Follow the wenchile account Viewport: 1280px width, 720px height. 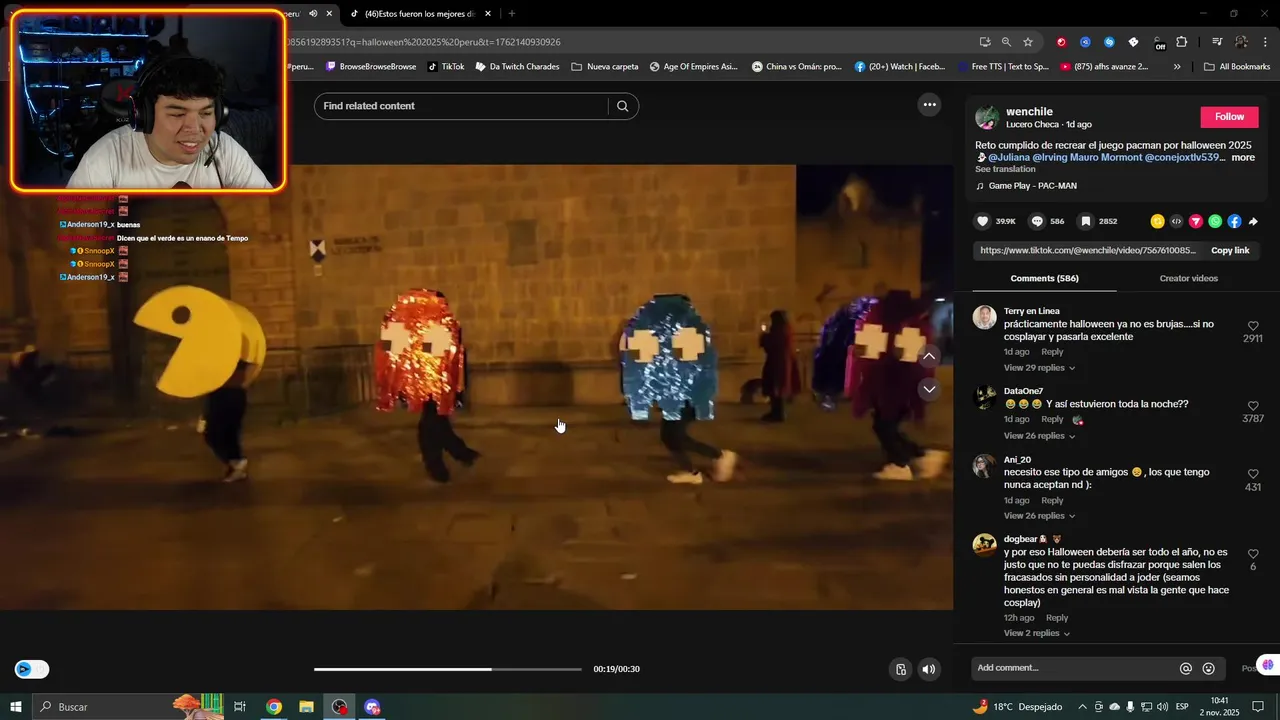pos(1229,117)
